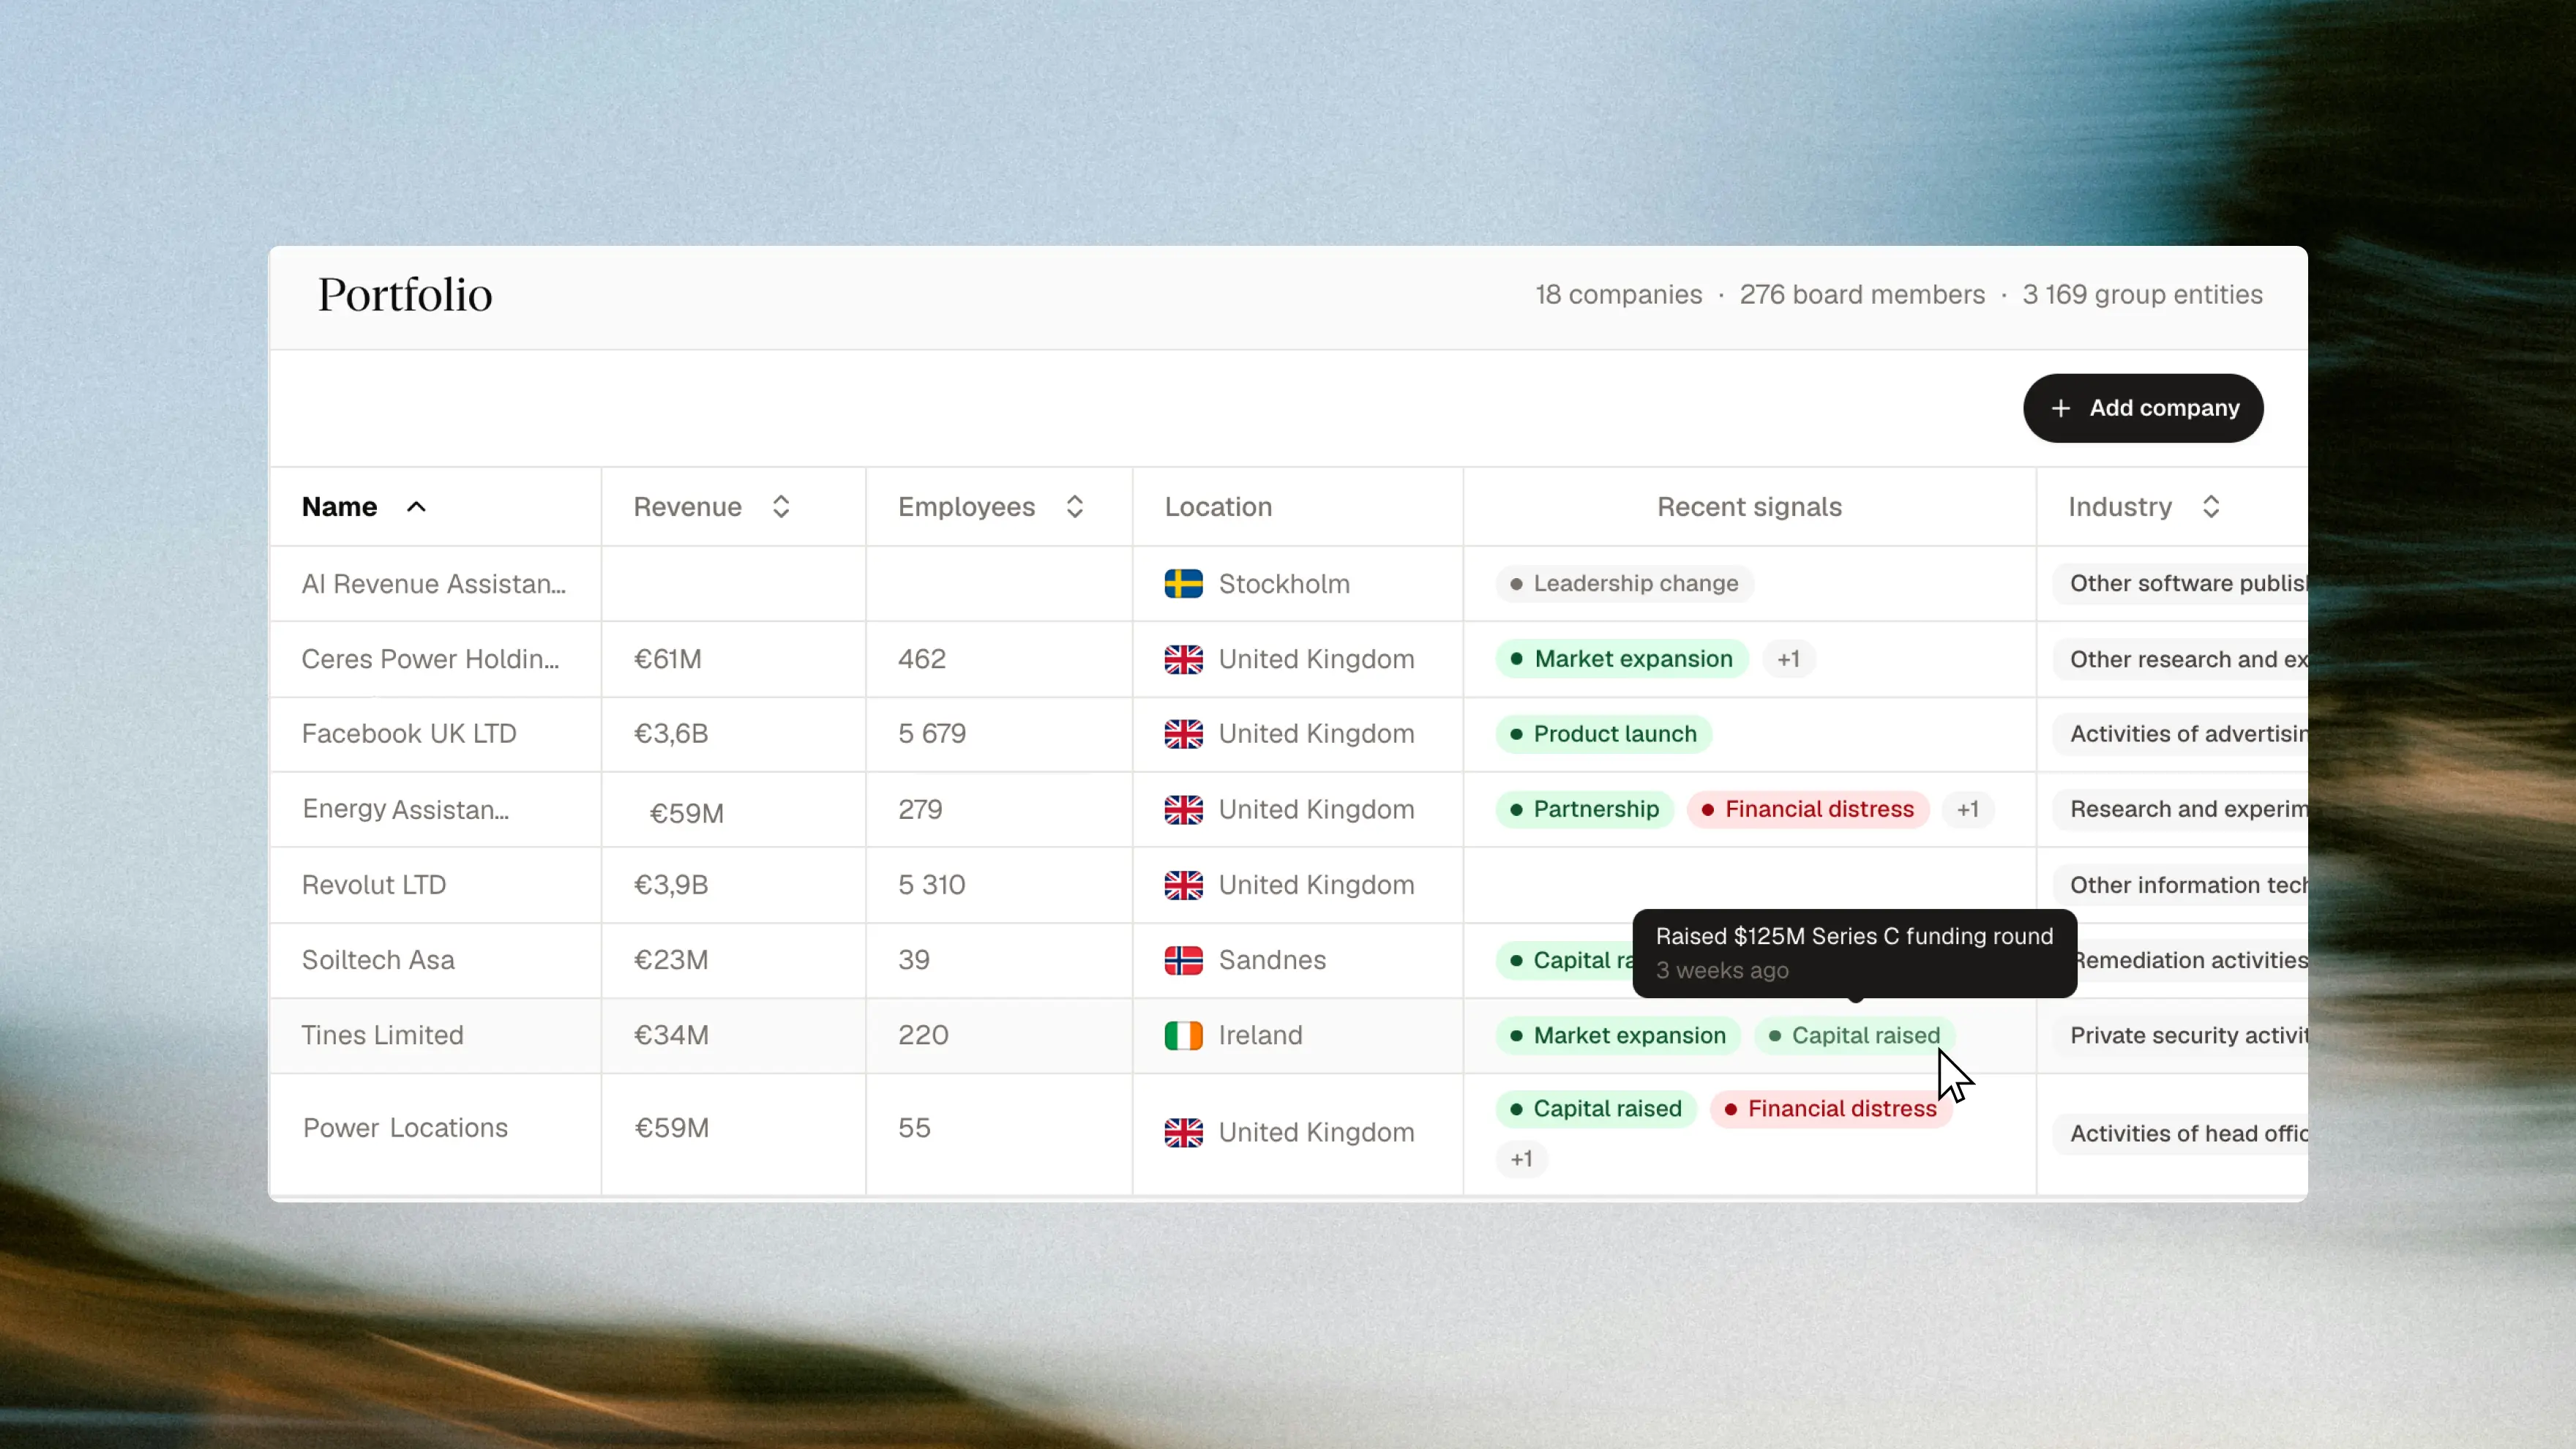Click the UK flag in Power Locations row
The height and width of the screenshot is (1449, 2576).
click(1183, 1133)
